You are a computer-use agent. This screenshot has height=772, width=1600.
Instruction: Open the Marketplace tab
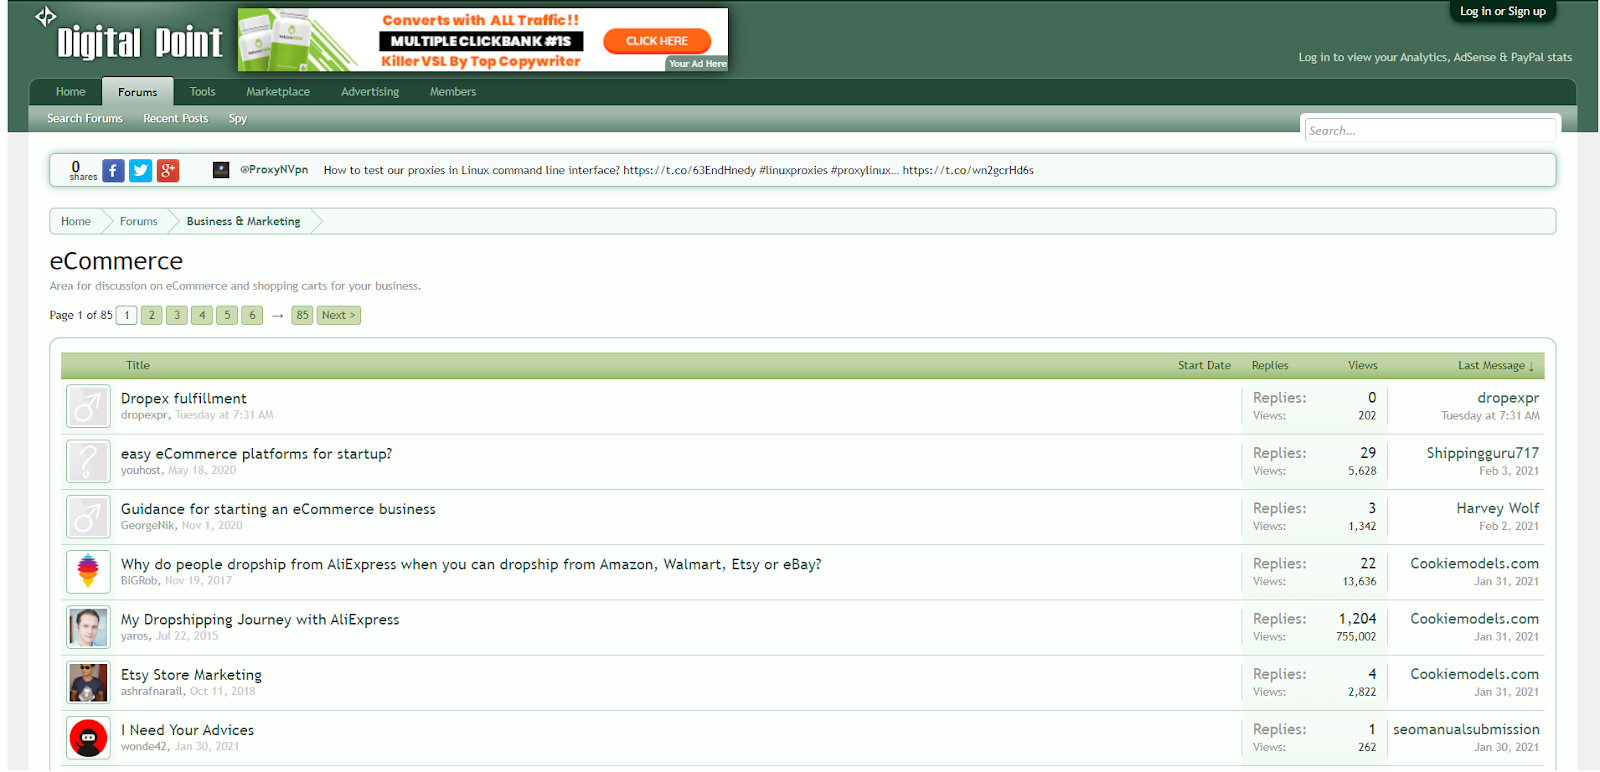click(278, 92)
